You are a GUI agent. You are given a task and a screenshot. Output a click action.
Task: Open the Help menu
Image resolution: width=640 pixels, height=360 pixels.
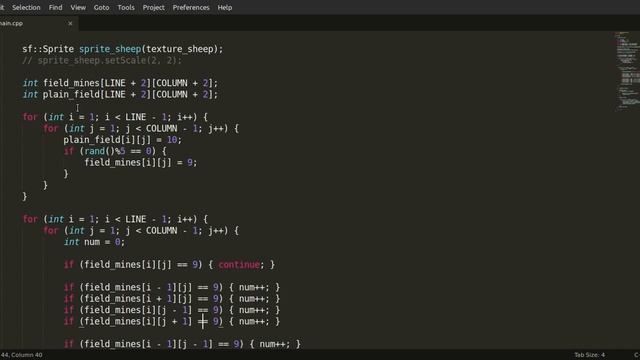coord(224,7)
